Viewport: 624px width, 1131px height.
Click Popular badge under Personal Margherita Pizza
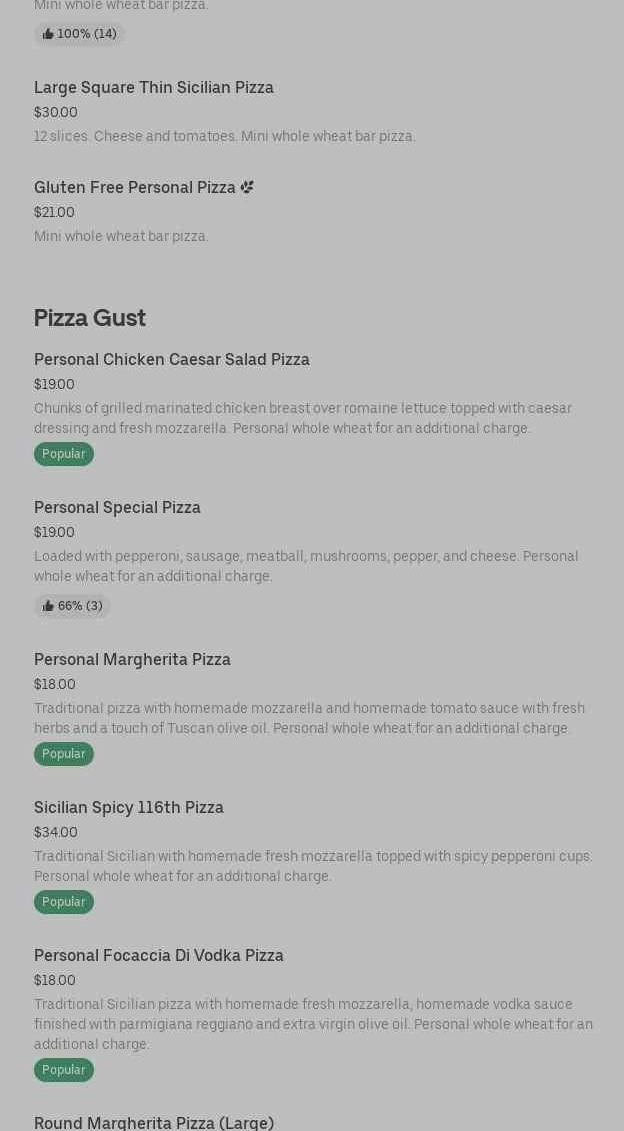pos(64,754)
